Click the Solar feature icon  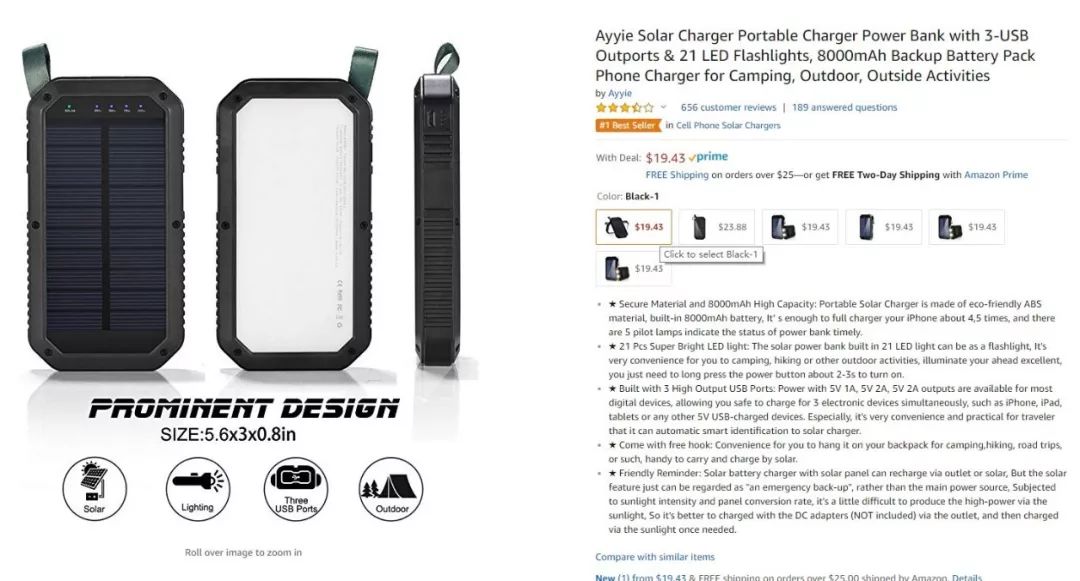point(94,489)
